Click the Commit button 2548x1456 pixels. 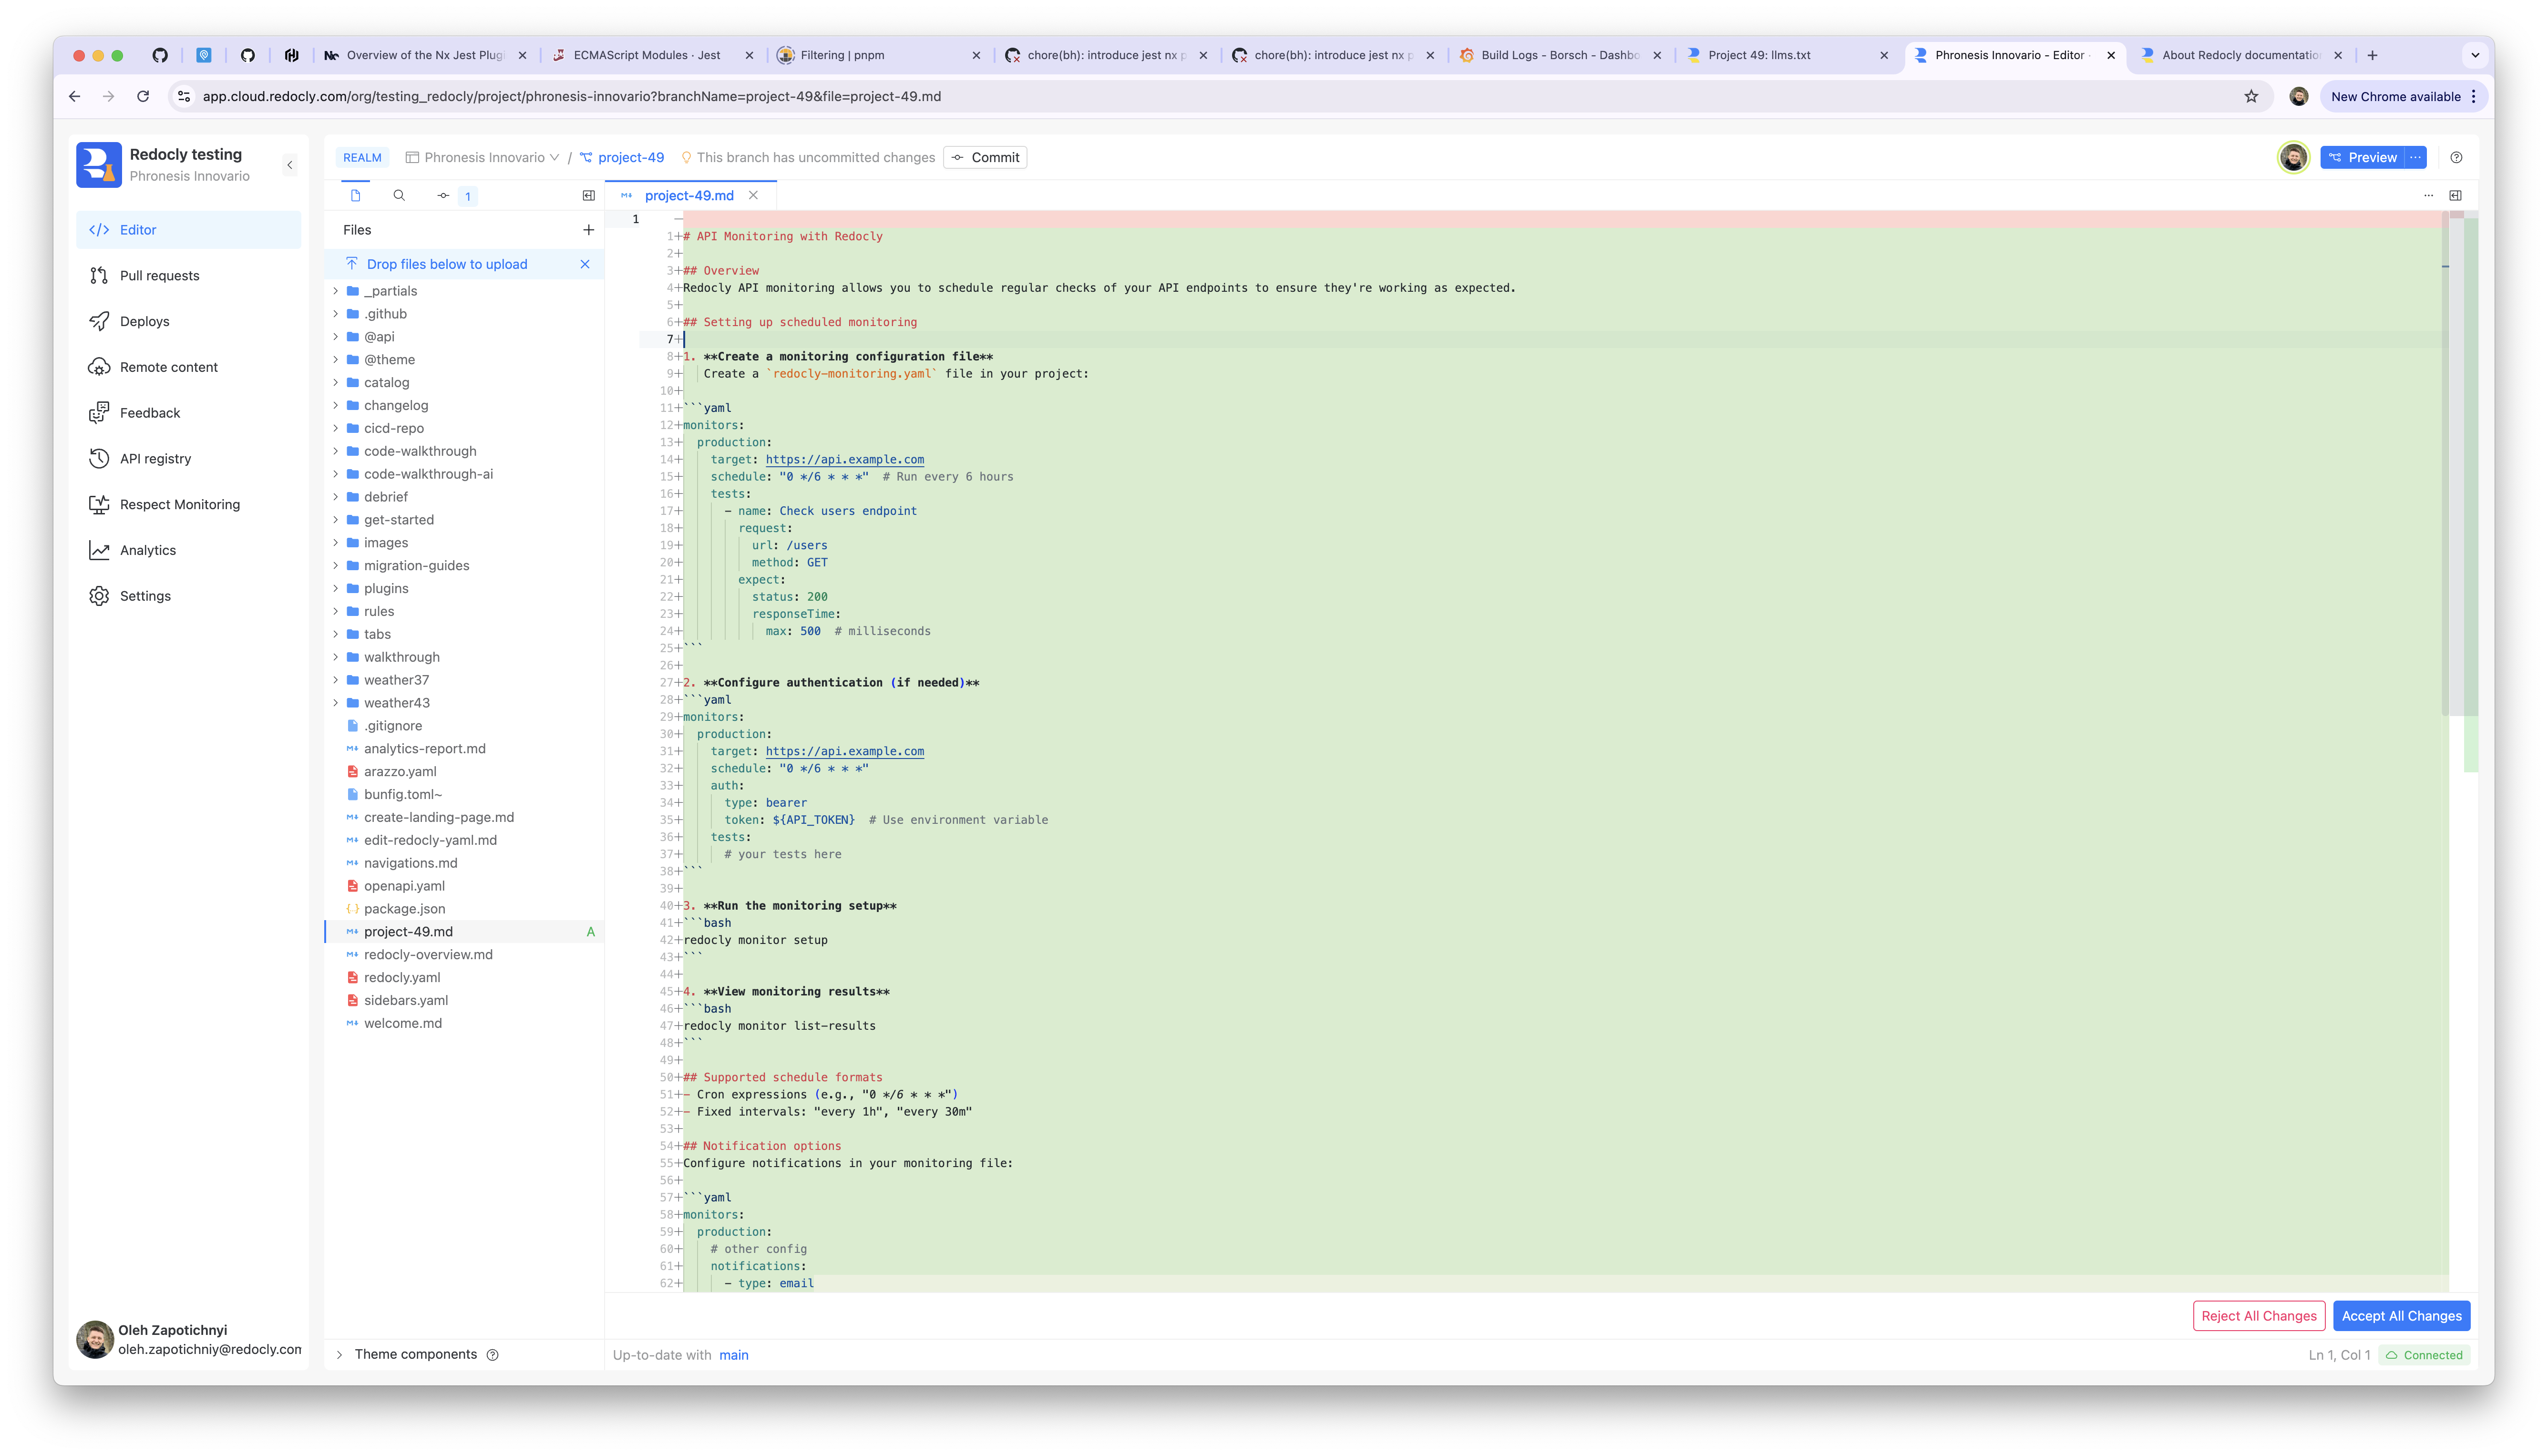click(985, 158)
